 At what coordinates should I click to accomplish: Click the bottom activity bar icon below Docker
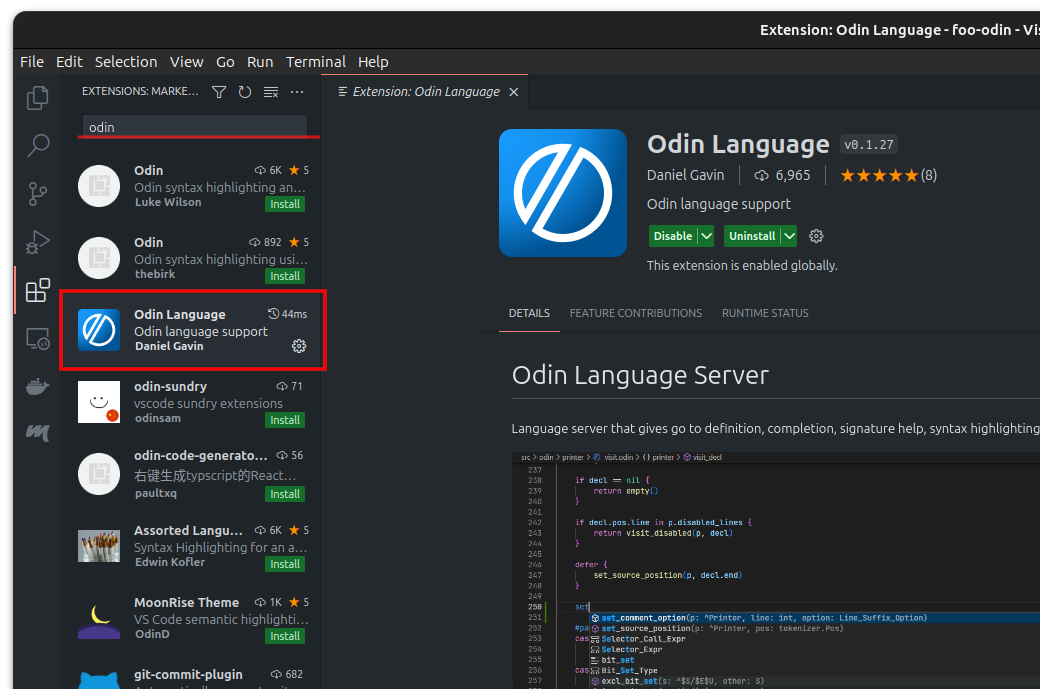point(37,433)
